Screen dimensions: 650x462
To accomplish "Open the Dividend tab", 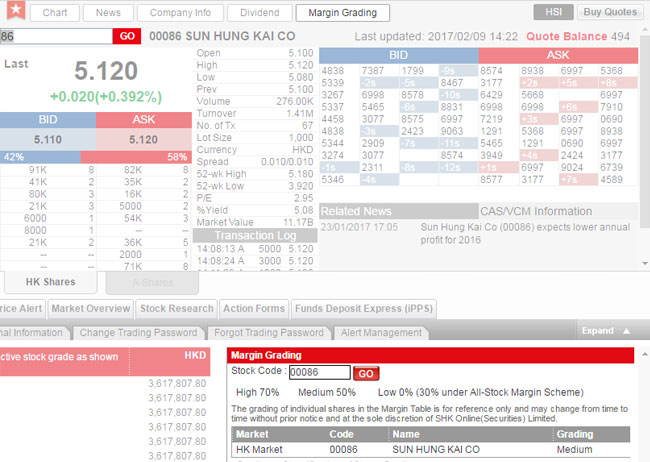I will point(260,13).
